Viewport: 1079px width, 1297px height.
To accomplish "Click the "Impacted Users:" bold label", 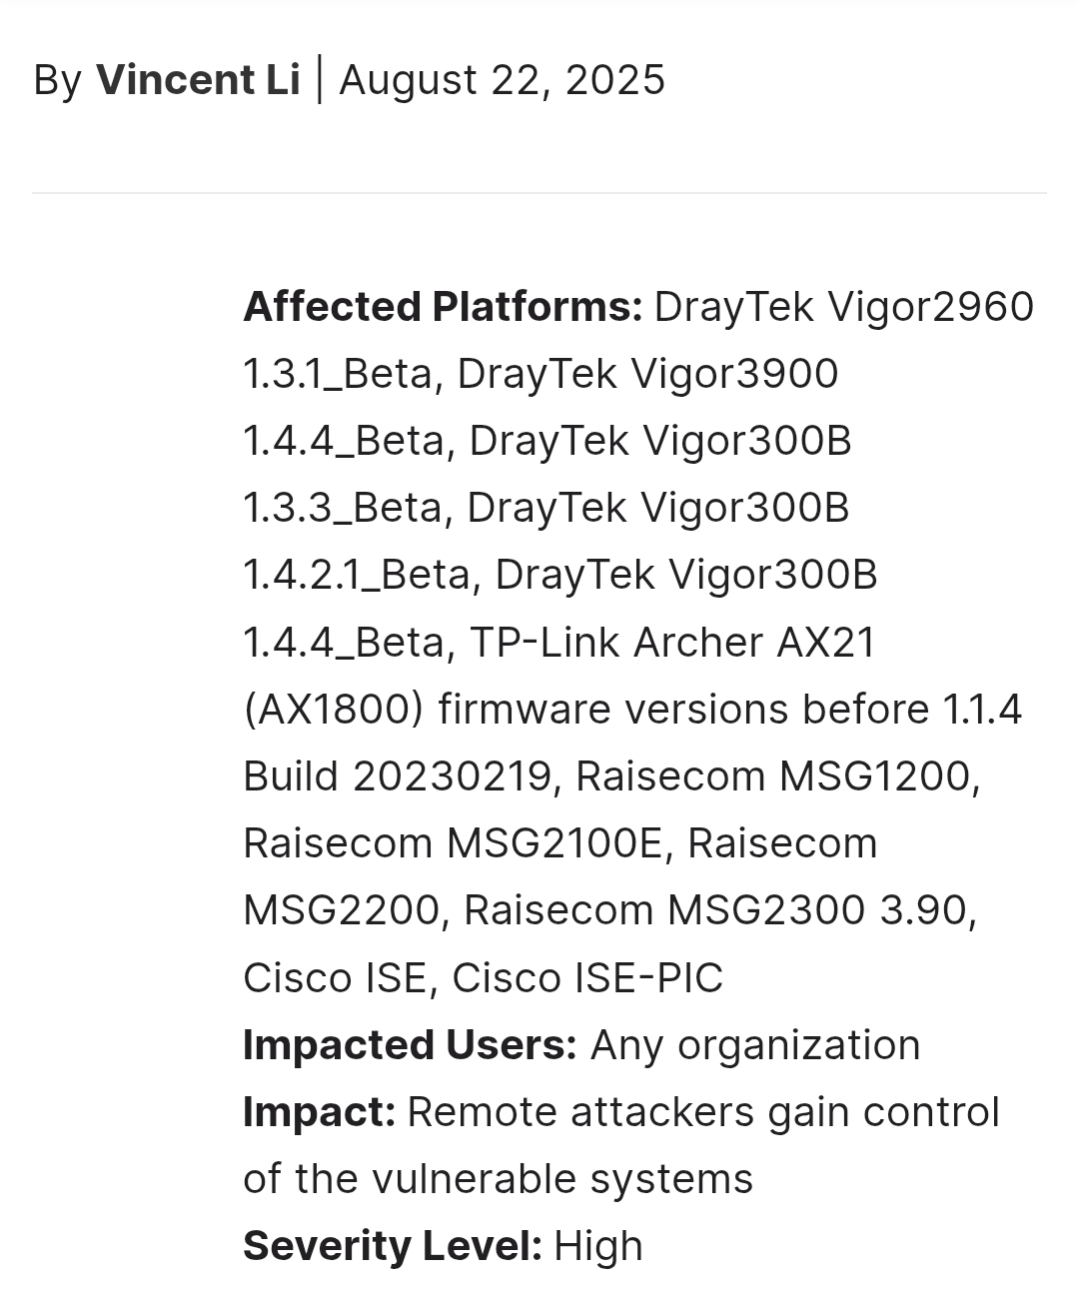I will point(410,1045).
